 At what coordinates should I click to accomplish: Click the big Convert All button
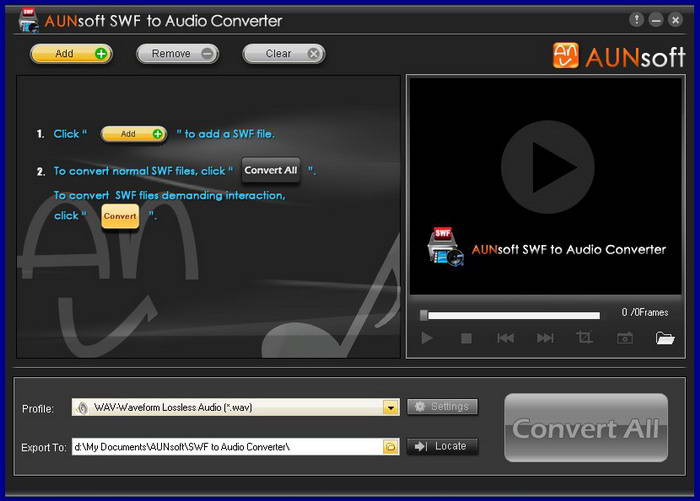point(586,428)
